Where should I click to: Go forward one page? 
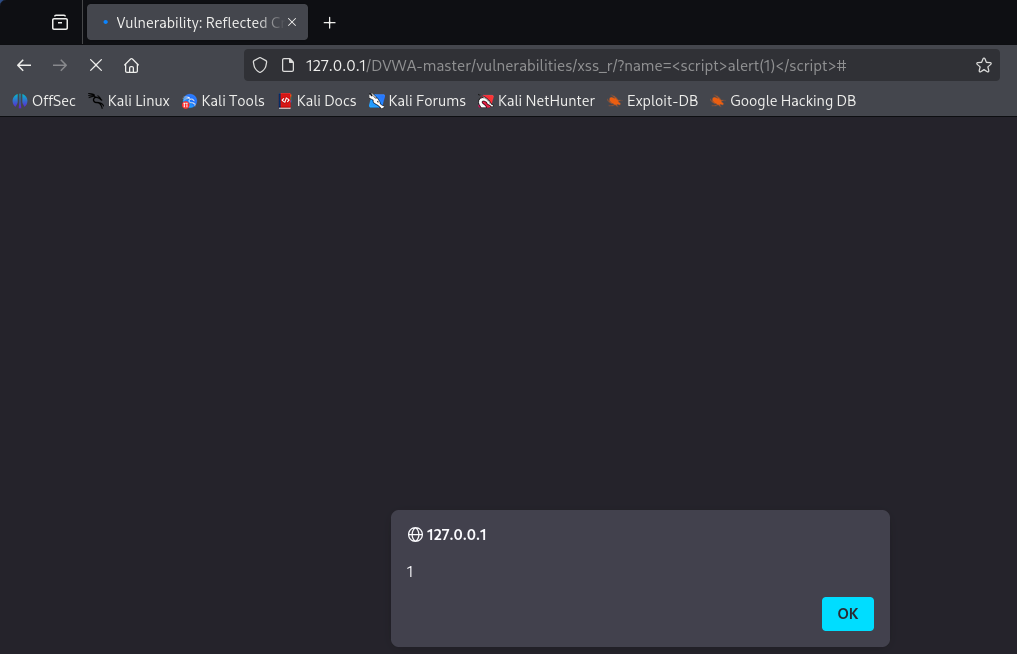tap(60, 66)
